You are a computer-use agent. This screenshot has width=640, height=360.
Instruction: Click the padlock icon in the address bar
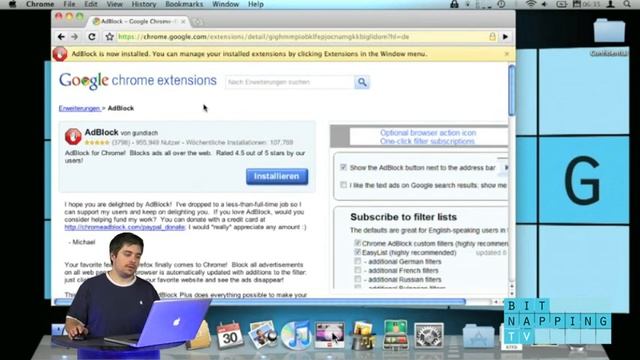click(x=492, y=37)
